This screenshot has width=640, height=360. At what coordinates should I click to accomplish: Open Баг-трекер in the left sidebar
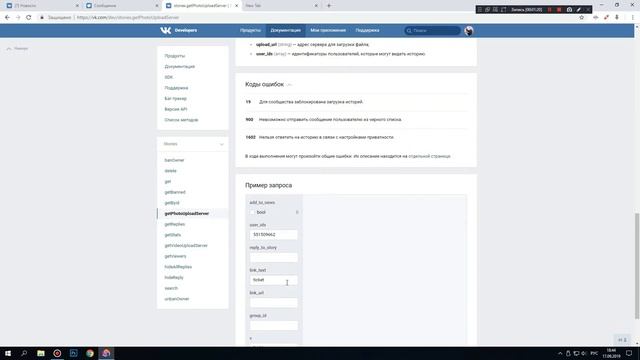click(176, 99)
